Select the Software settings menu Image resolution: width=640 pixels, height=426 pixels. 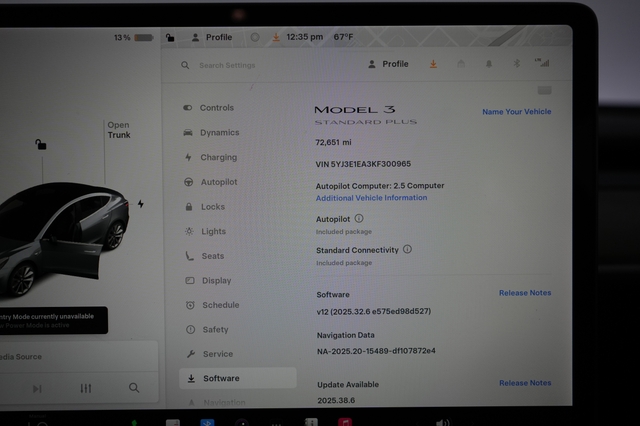point(238,378)
